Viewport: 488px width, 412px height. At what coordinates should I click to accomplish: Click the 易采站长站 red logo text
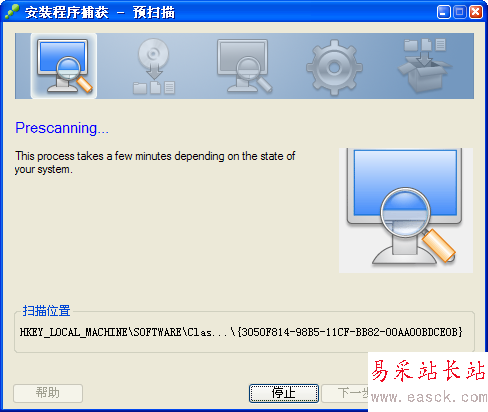point(428,371)
